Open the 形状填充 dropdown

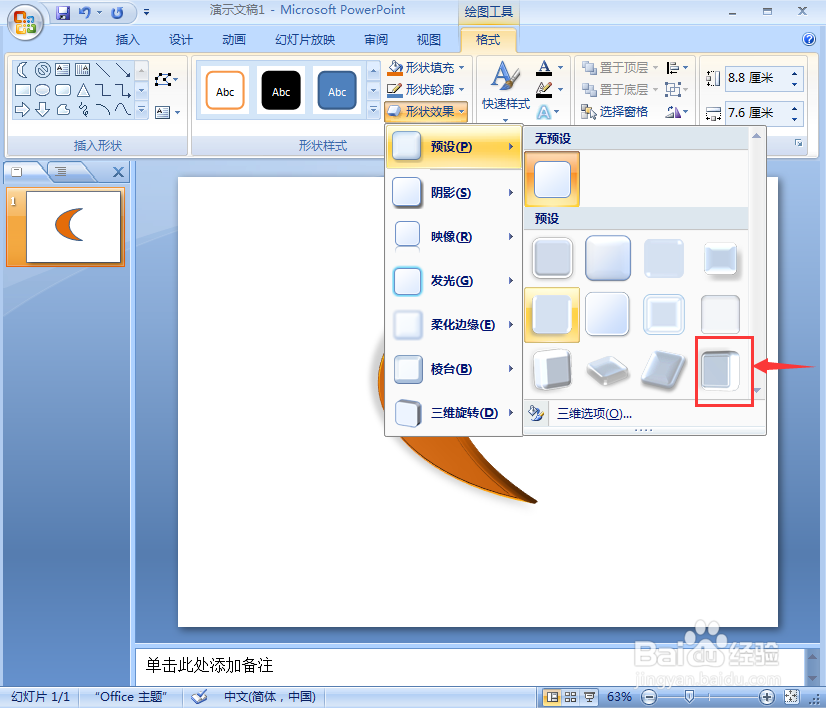click(x=426, y=67)
